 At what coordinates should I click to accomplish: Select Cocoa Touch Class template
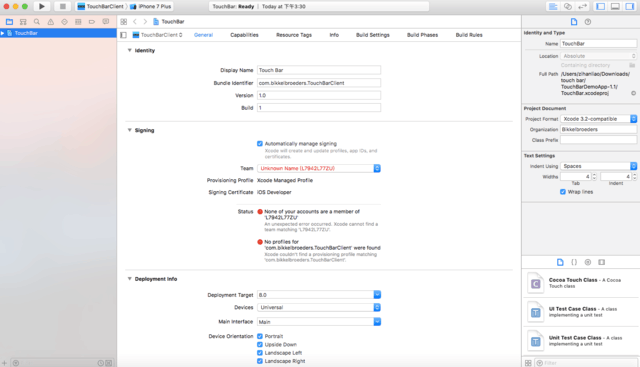point(580,283)
